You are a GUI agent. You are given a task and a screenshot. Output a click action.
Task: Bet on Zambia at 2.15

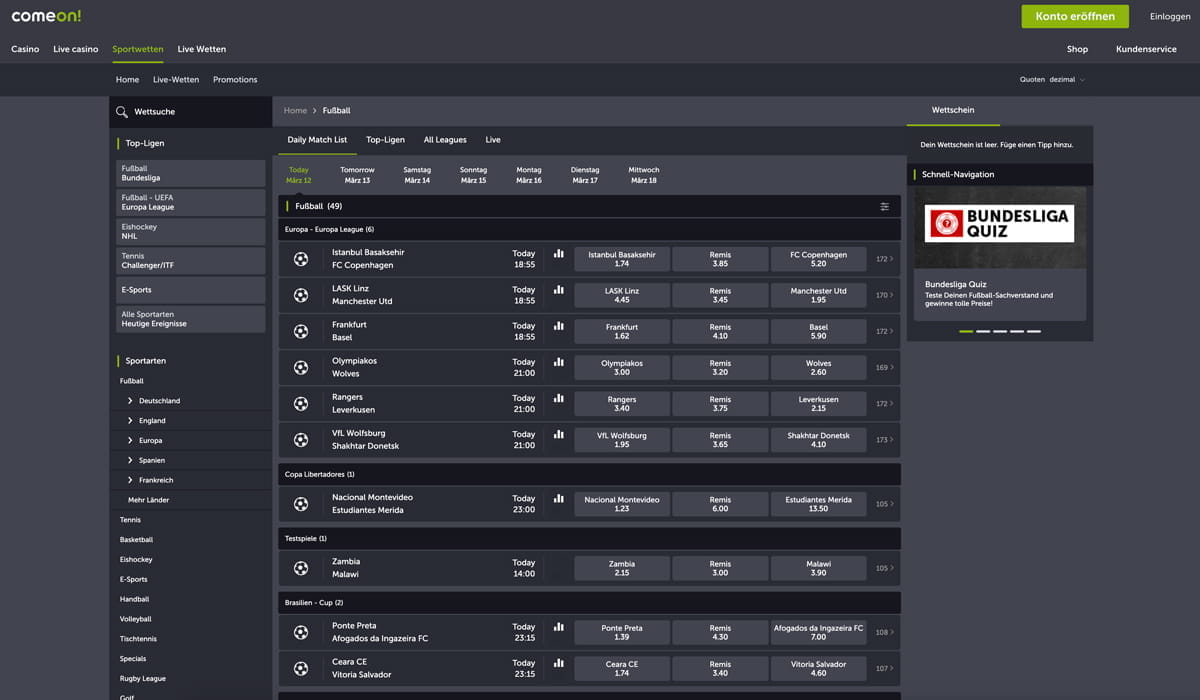point(621,568)
